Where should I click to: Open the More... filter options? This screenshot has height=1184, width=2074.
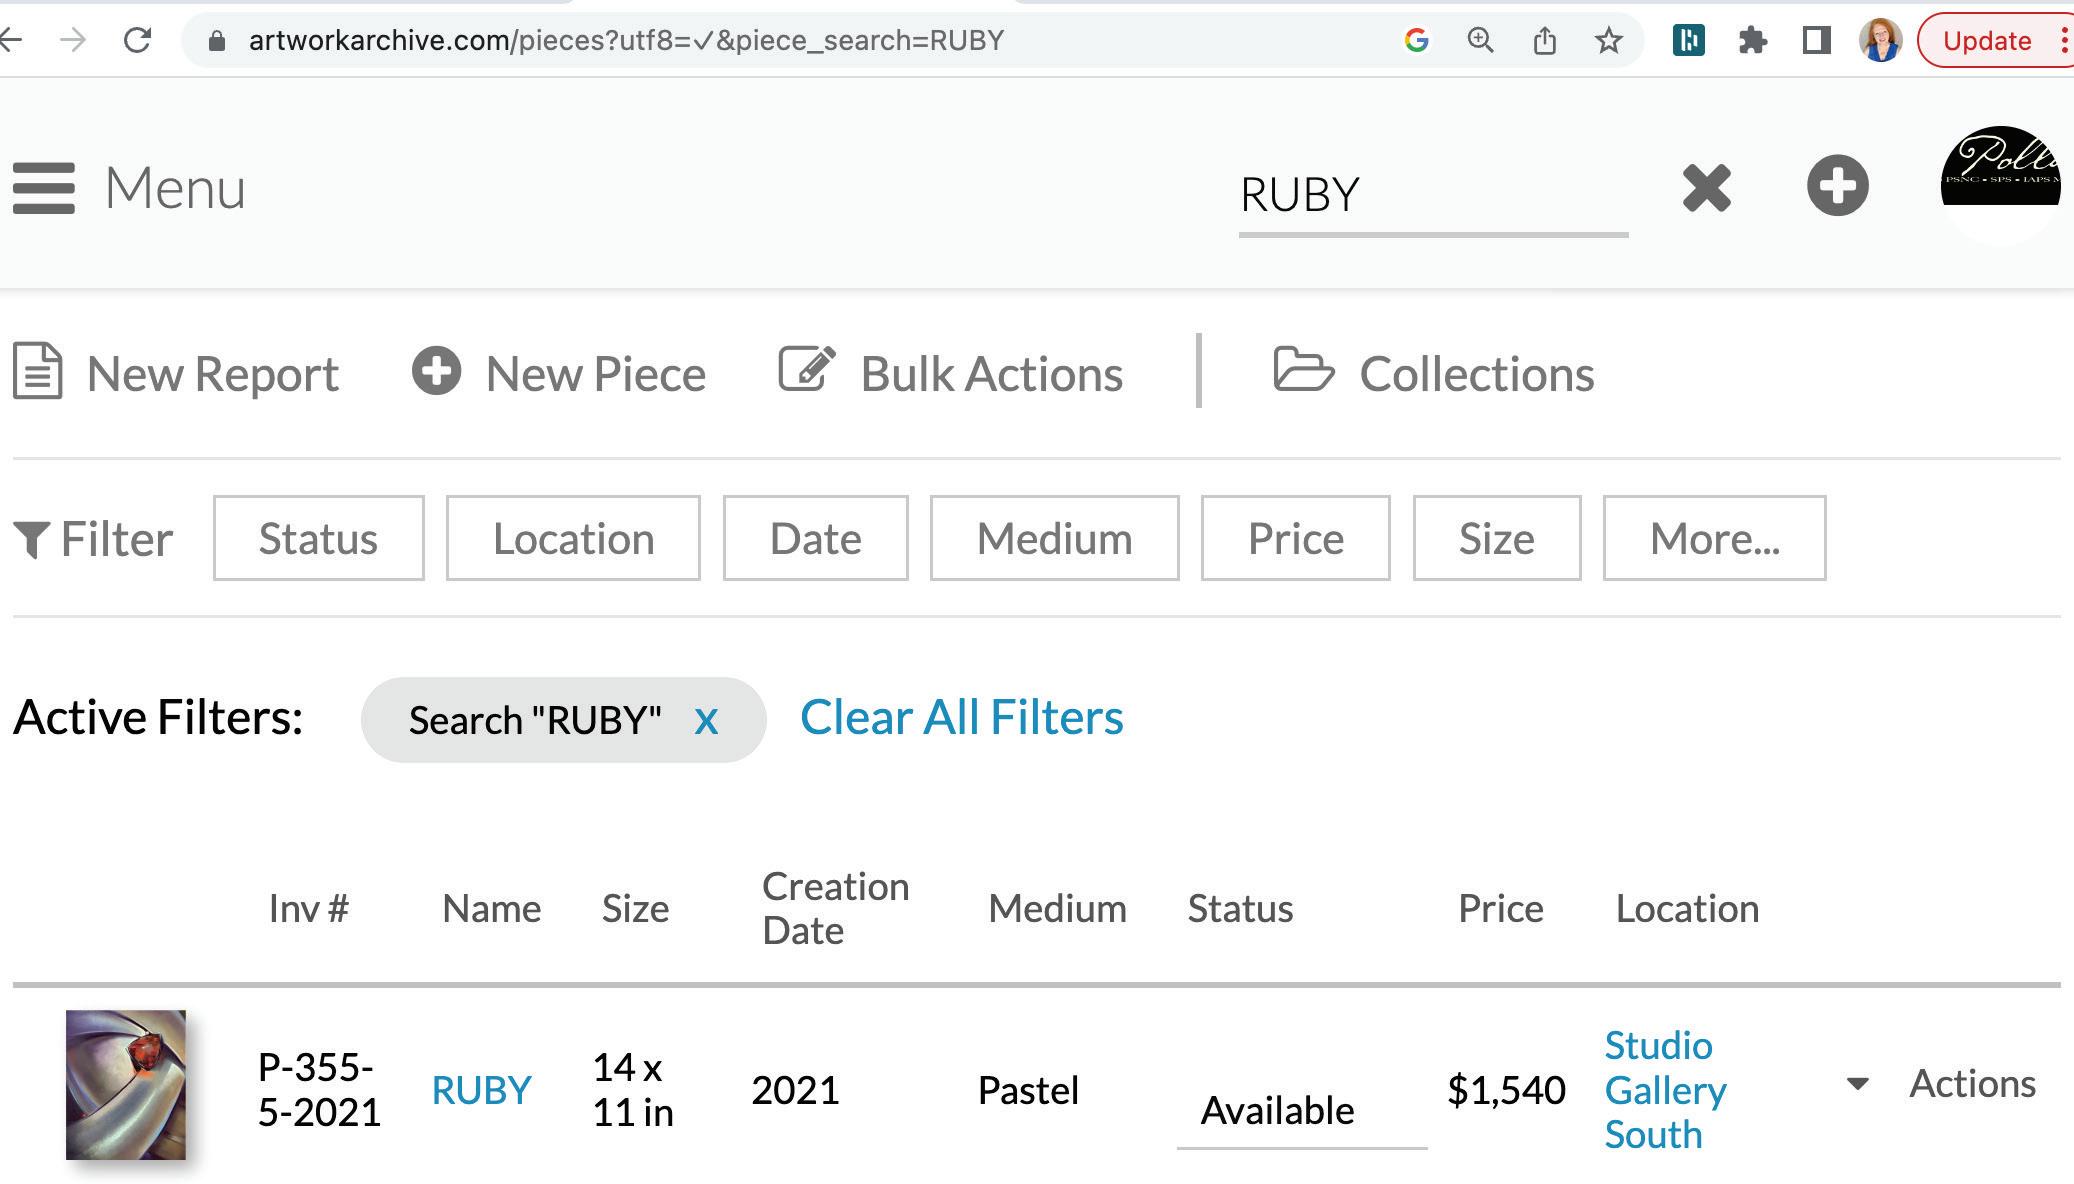click(1714, 538)
